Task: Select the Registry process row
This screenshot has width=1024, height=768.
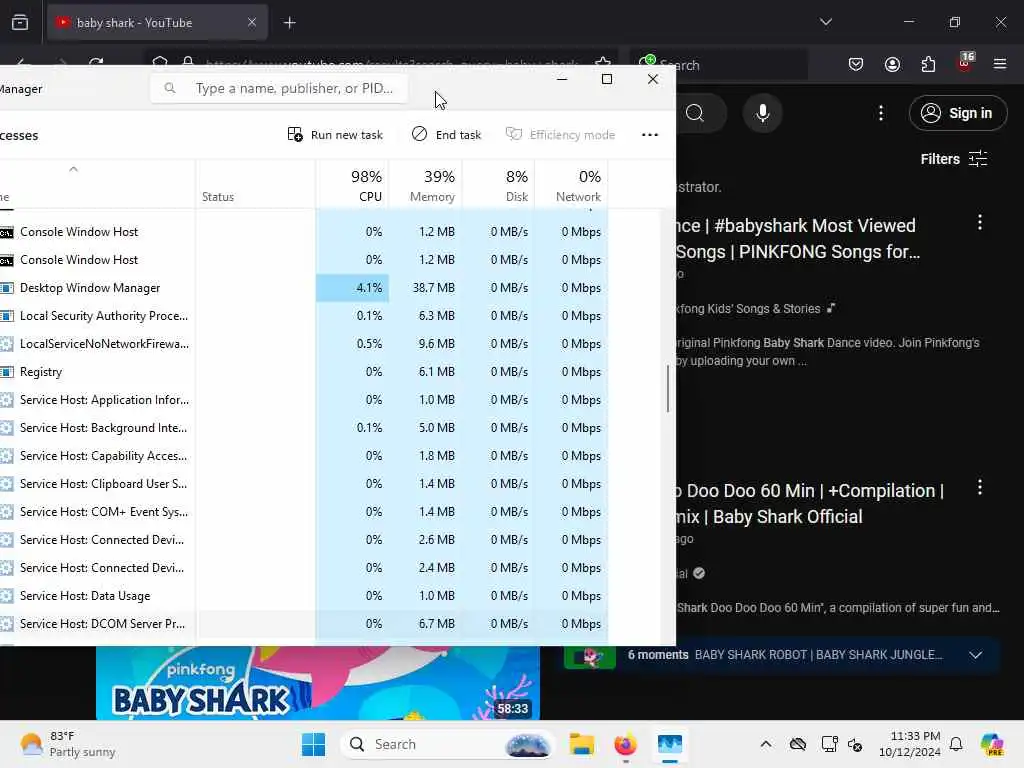Action: click(x=304, y=372)
